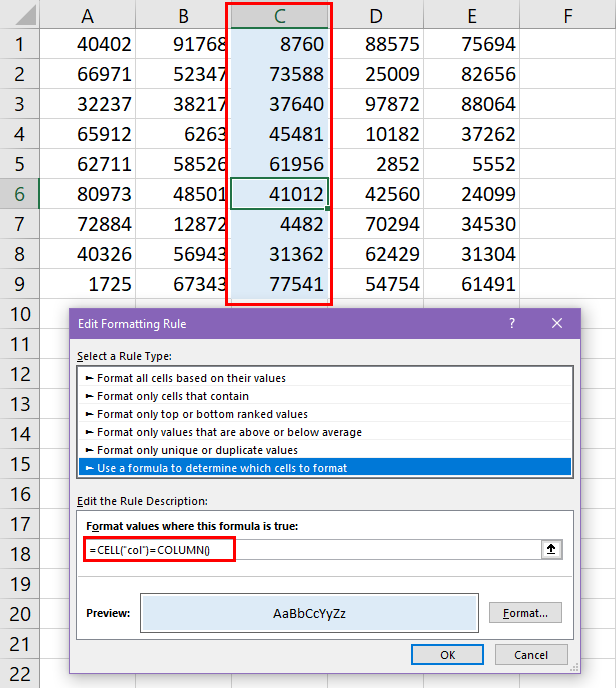Click the select-all corner triangle of the sheet
The height and width of the screenshot is (688, 616).
pyautogui.click(x=25, y=16)
